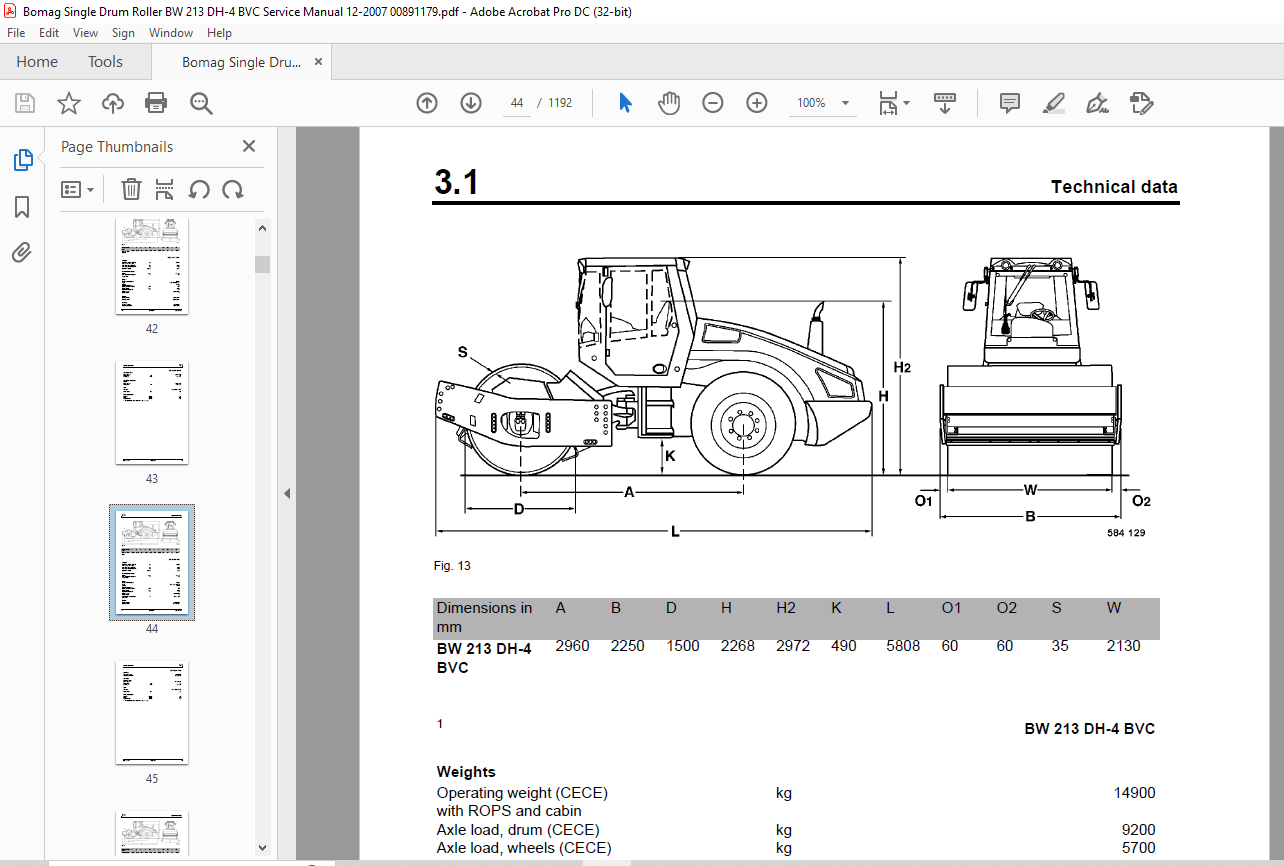The image size is (1284, 866).
Task: Click figure number 584 129
Action: tap(1126, 533)
